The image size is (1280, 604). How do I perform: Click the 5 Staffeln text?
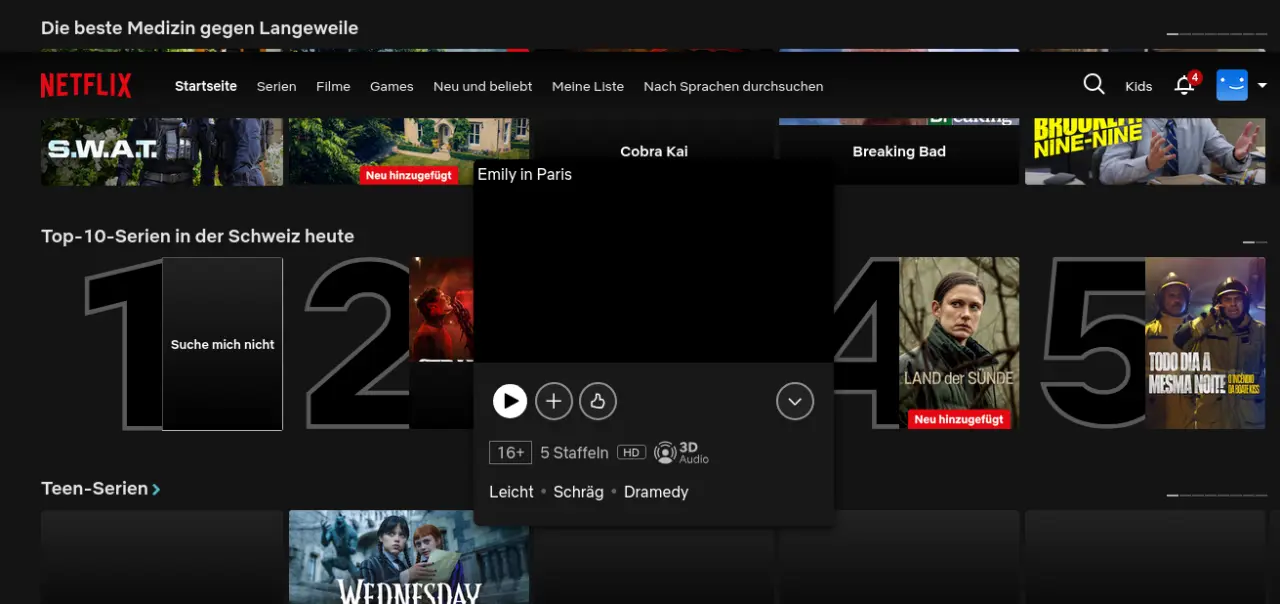click(x=574, y=453)
